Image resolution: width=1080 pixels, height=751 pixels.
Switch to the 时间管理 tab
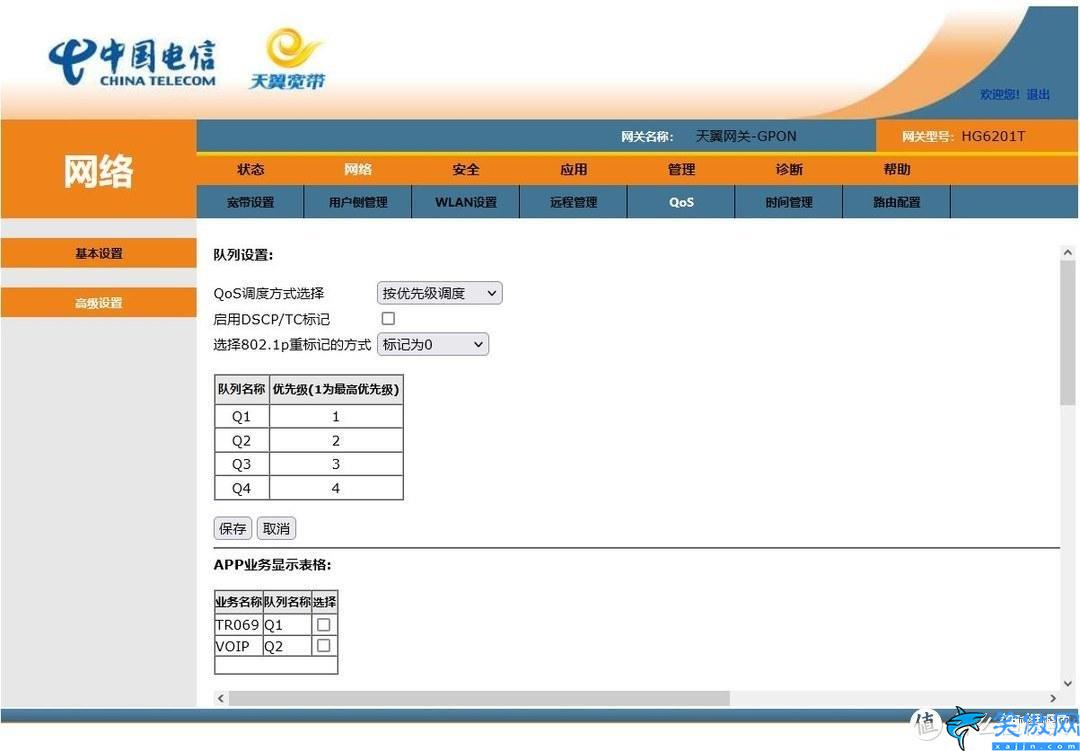tap(789, 203)
